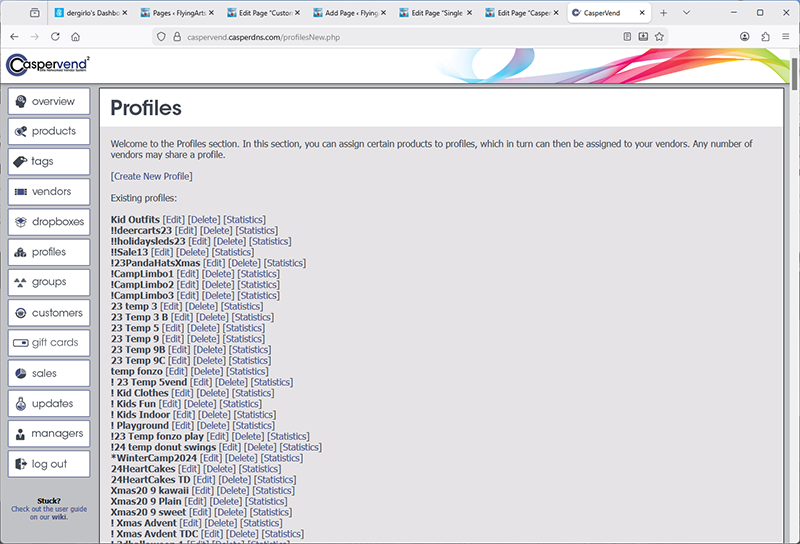Screen dimensions: 800x544
Task: Open the wiki link under Stuck?
Action: point(60,517)
